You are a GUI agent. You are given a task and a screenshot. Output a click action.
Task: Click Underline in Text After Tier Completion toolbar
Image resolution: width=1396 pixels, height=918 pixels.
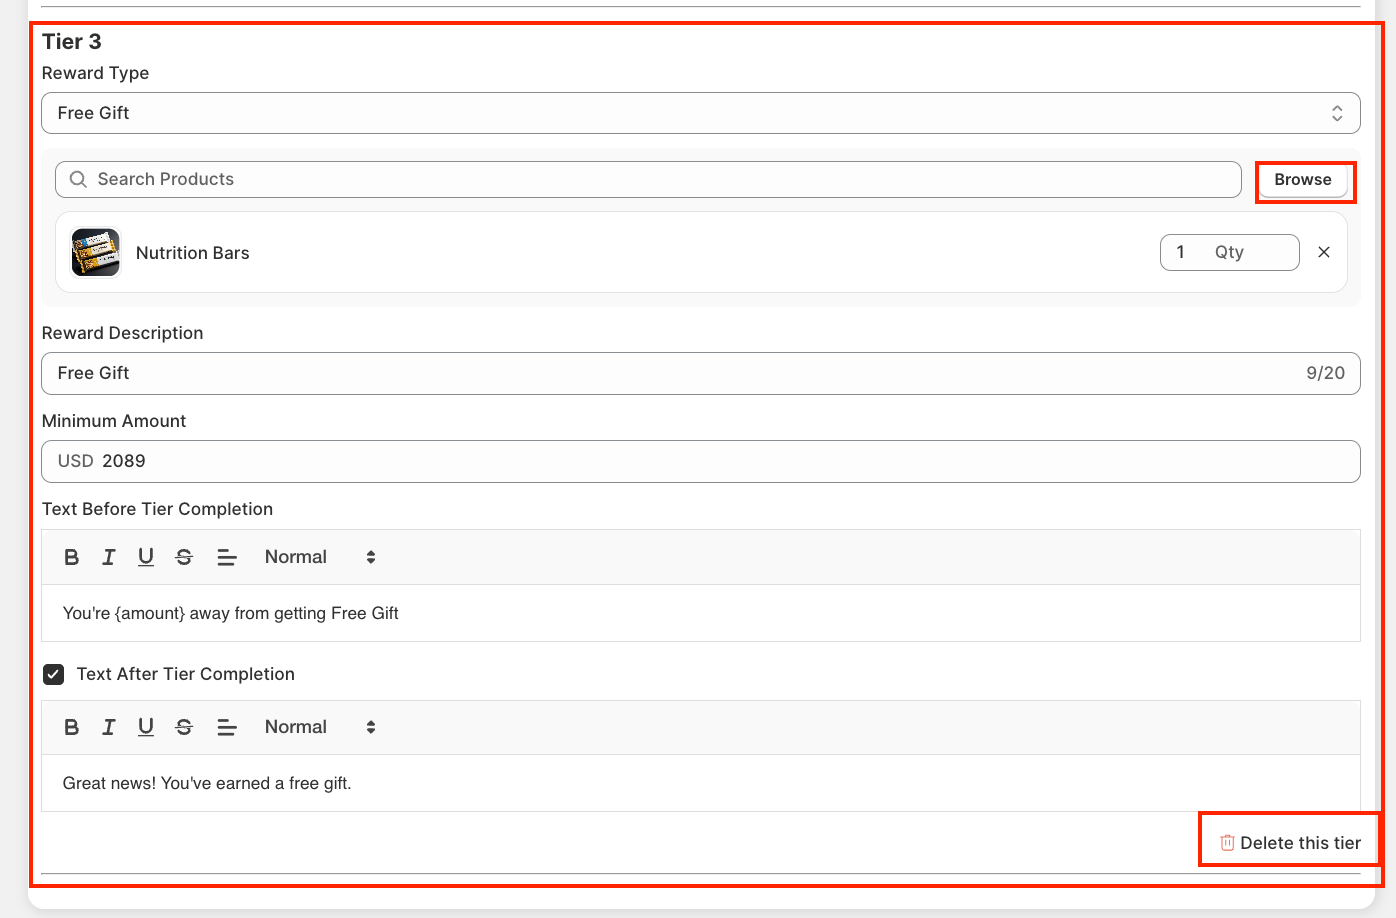coord(146,727)
